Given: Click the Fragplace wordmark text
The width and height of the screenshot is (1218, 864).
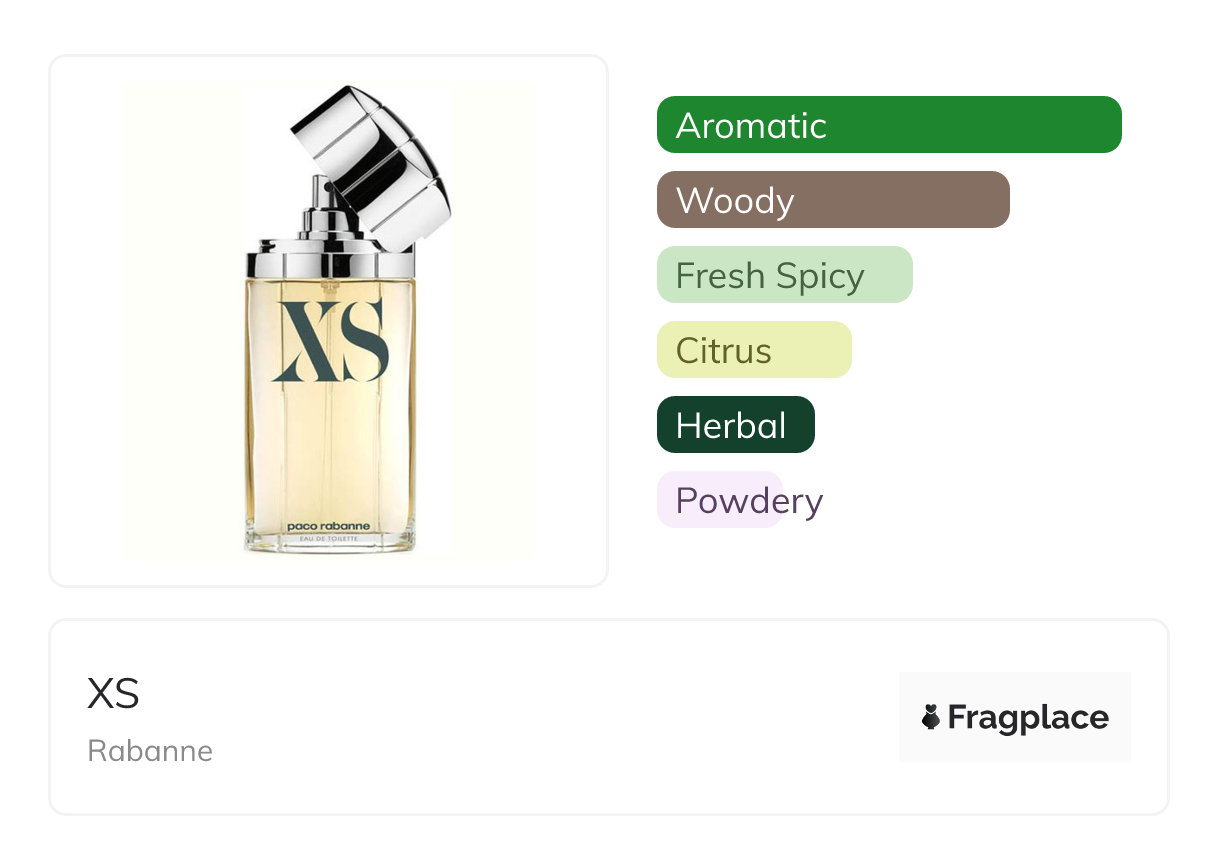Looking at the screenshot, I should [x=1028, y=718].
